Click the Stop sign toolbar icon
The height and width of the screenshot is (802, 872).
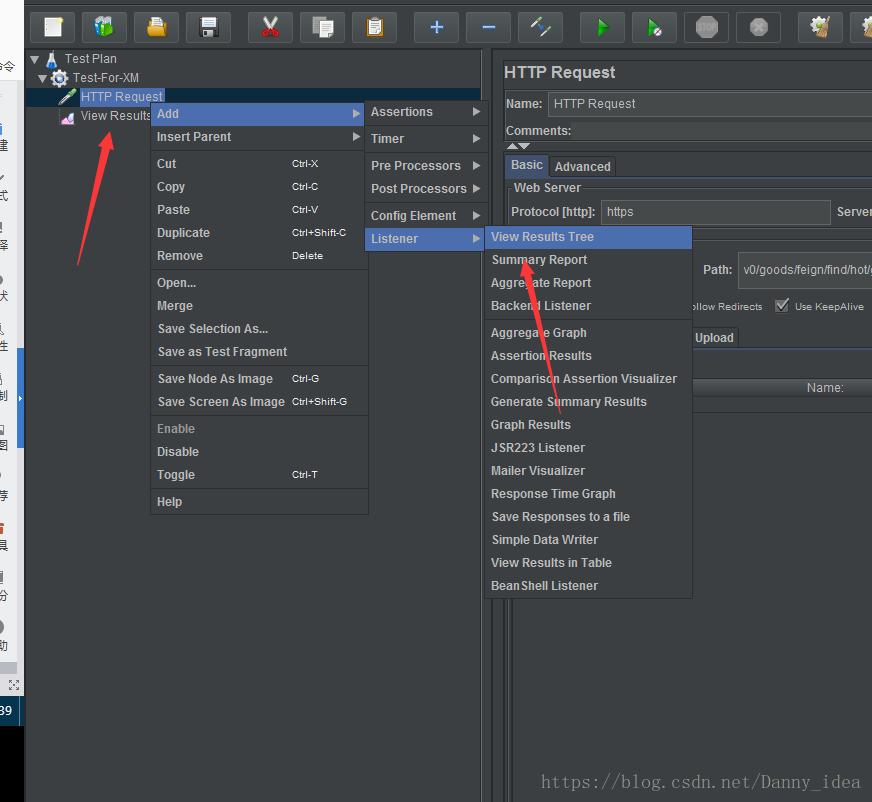point(706,27)
